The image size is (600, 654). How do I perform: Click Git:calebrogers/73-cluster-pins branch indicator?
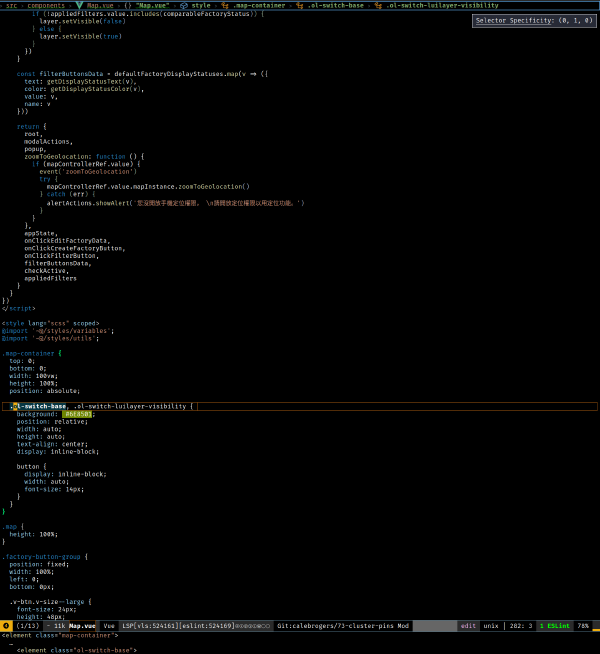pos(335,626)
